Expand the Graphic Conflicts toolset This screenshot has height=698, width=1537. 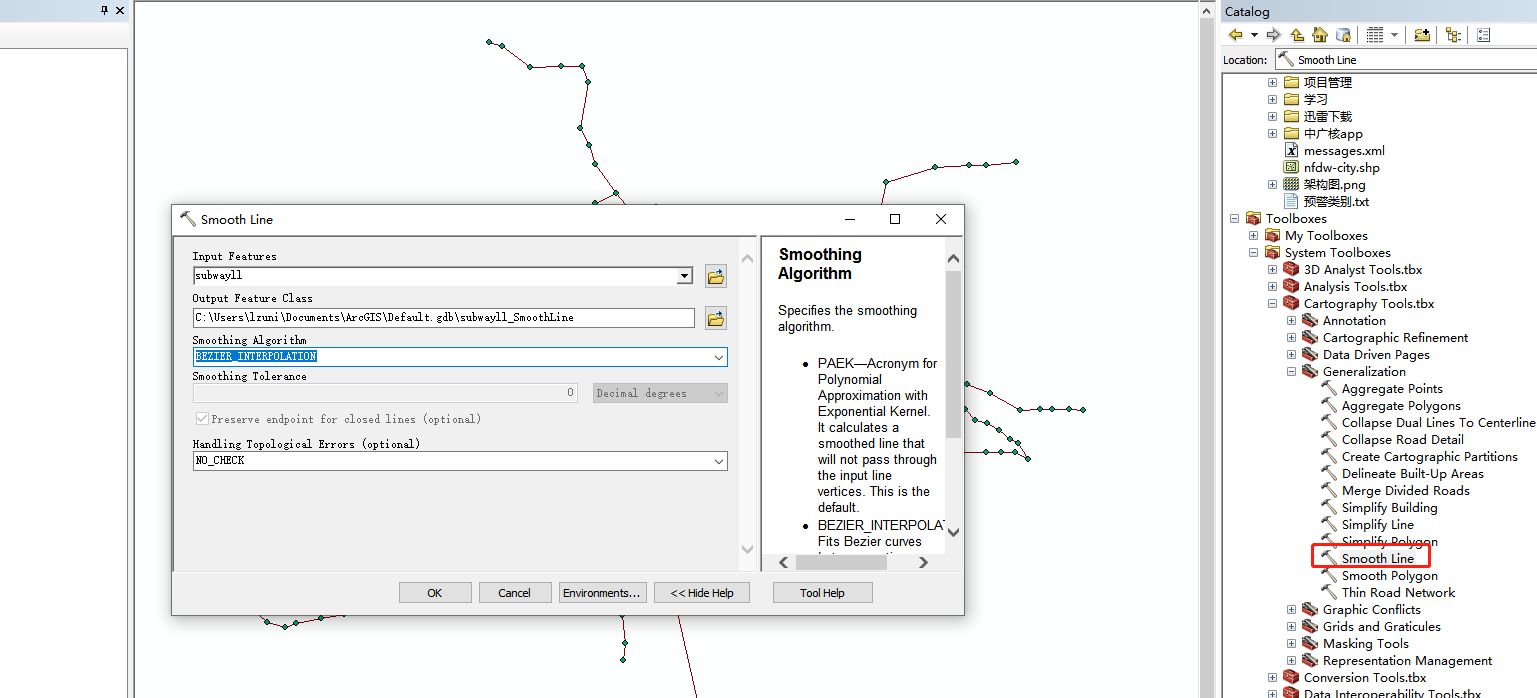pos(1291,610)
